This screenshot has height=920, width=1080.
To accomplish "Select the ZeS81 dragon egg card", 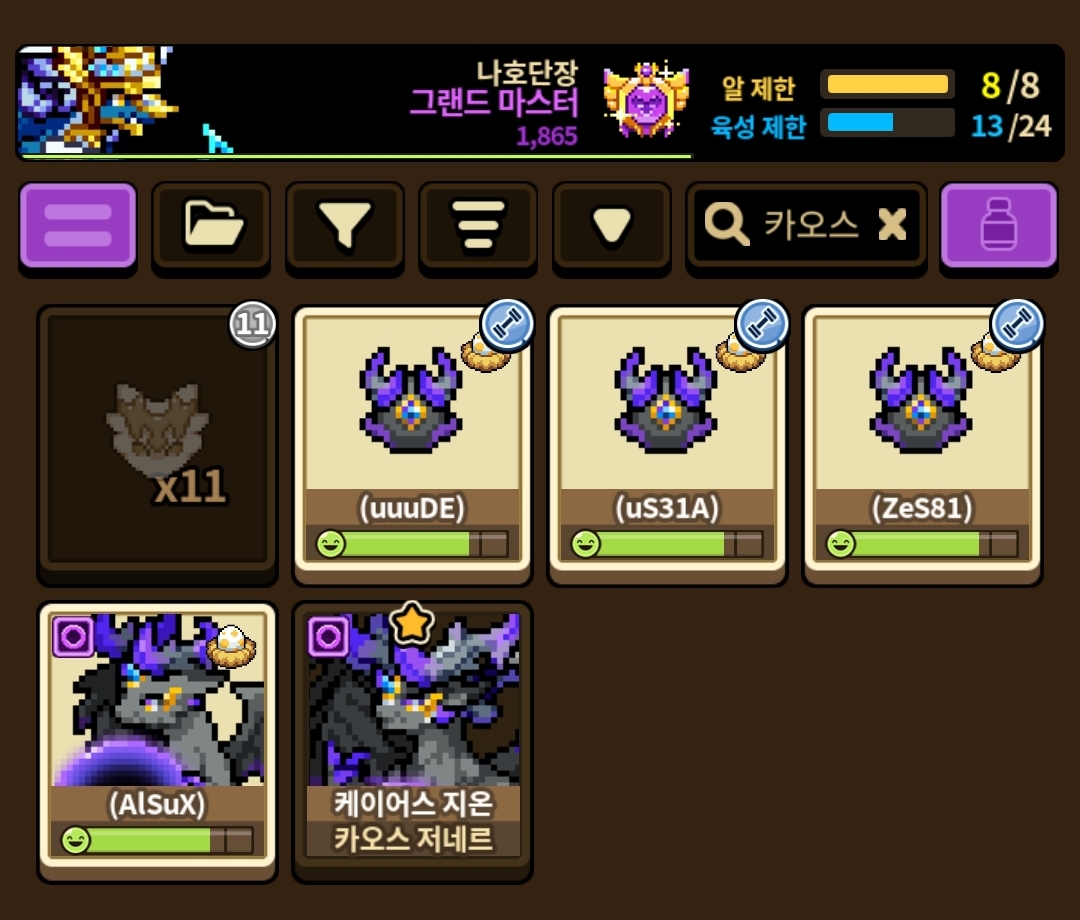I will coord(922,441).
